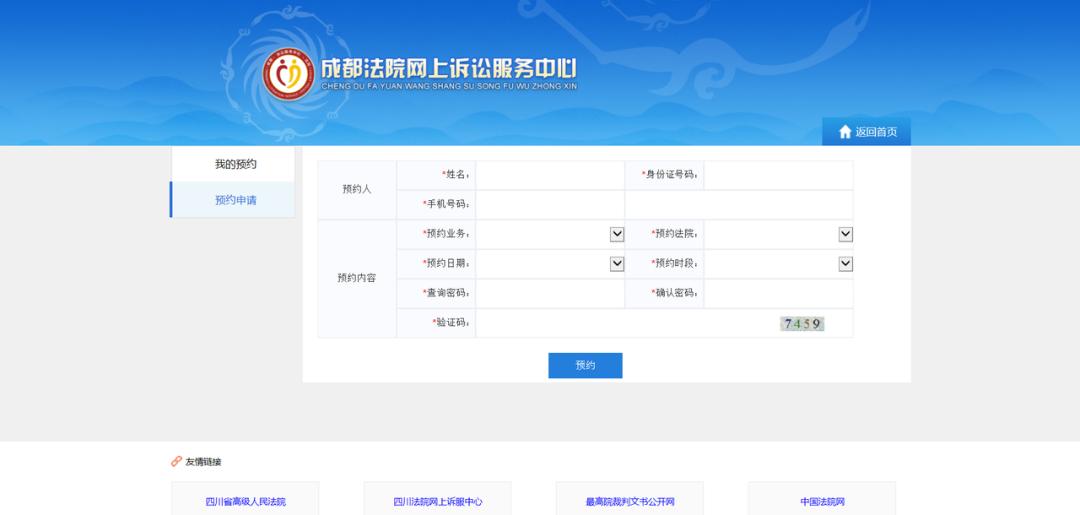Viewport: 1080px width, 515px height.
Task: Open the 预约时段 time slot dropdown
Action: point(845,264)
